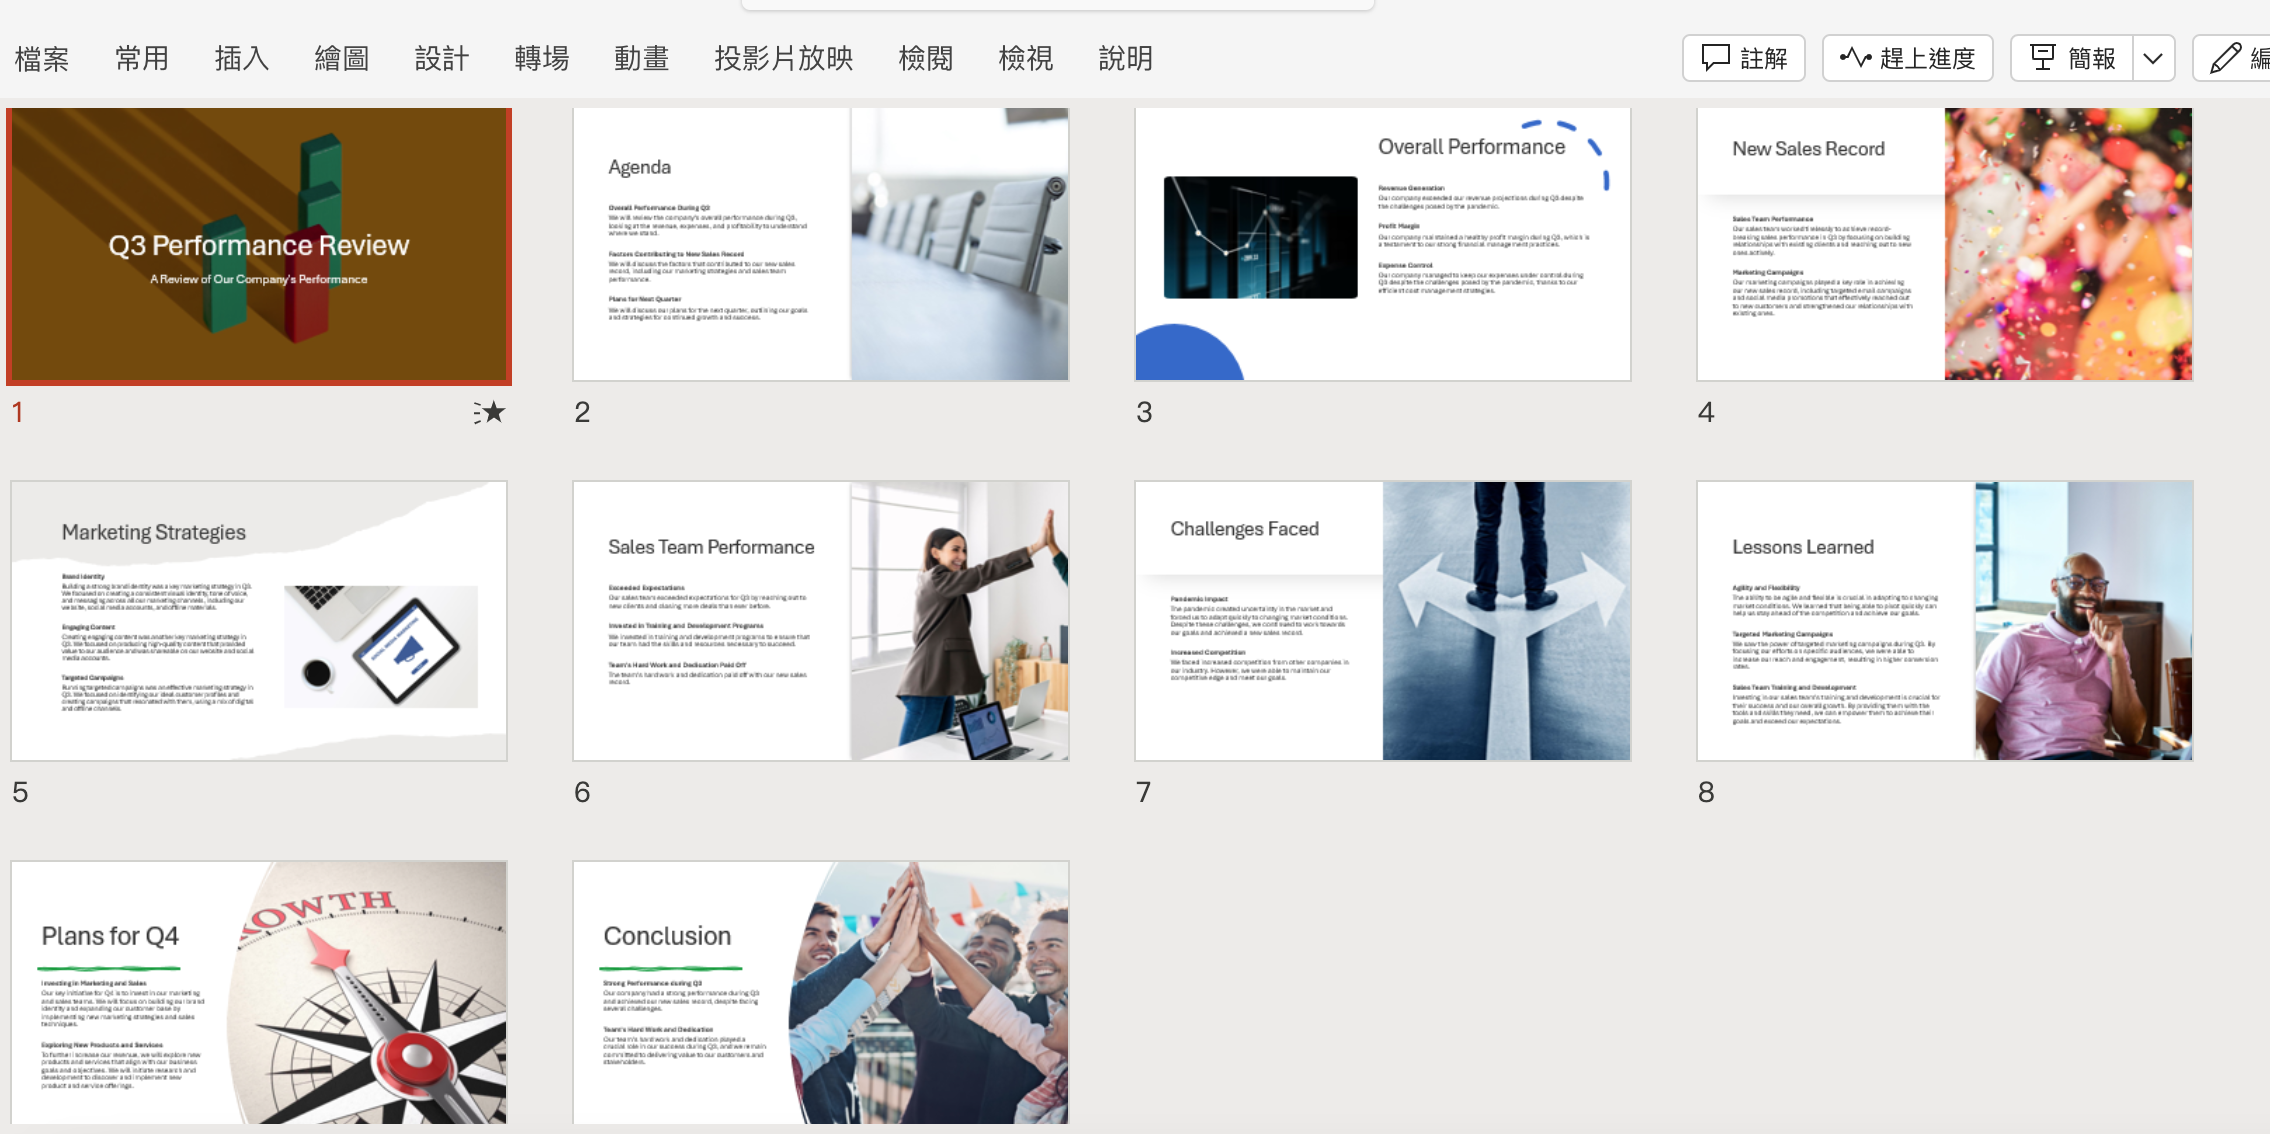2270x1134 pixels.
Task: Switch to the 設計 tab
Action: pyautogui.click(x=442, y=58)
